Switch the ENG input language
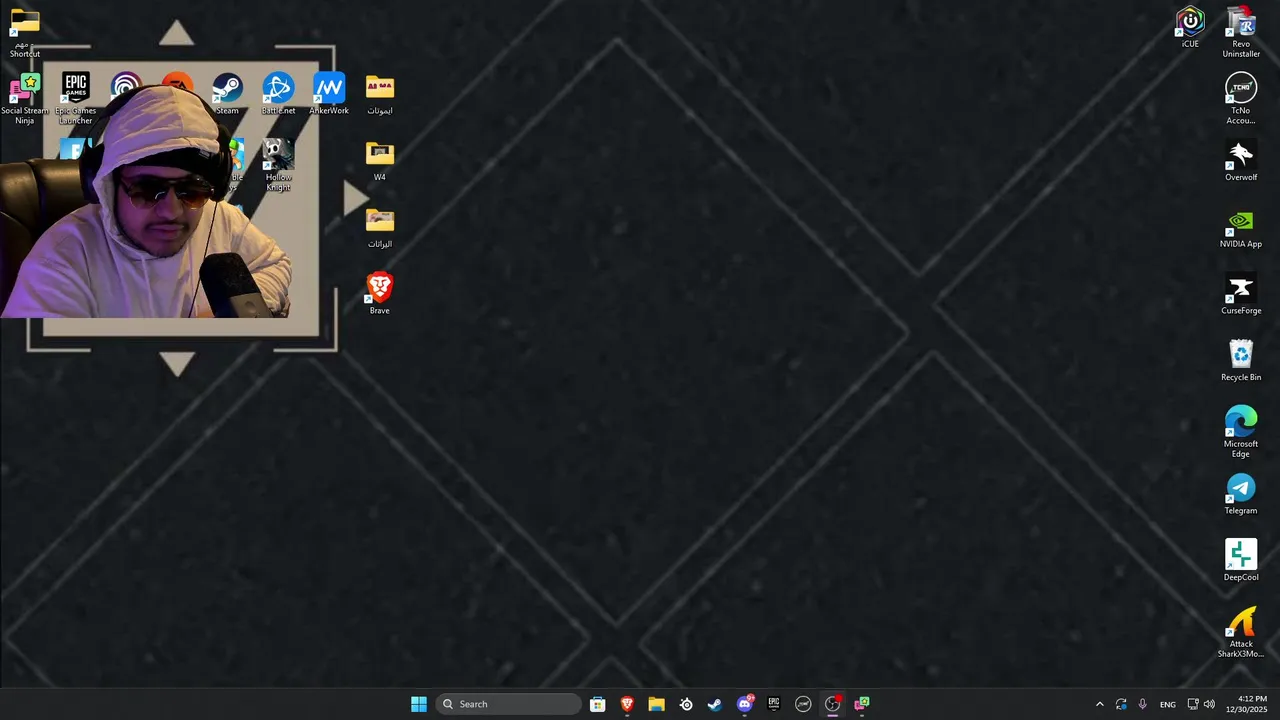The width and height of the screenshot is (1280, 720). [x=1168, y=704]
